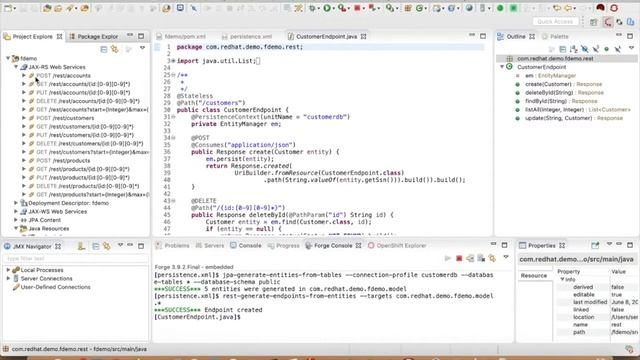Click the OpenShift red circular toolbar icon

pos(614,8)
